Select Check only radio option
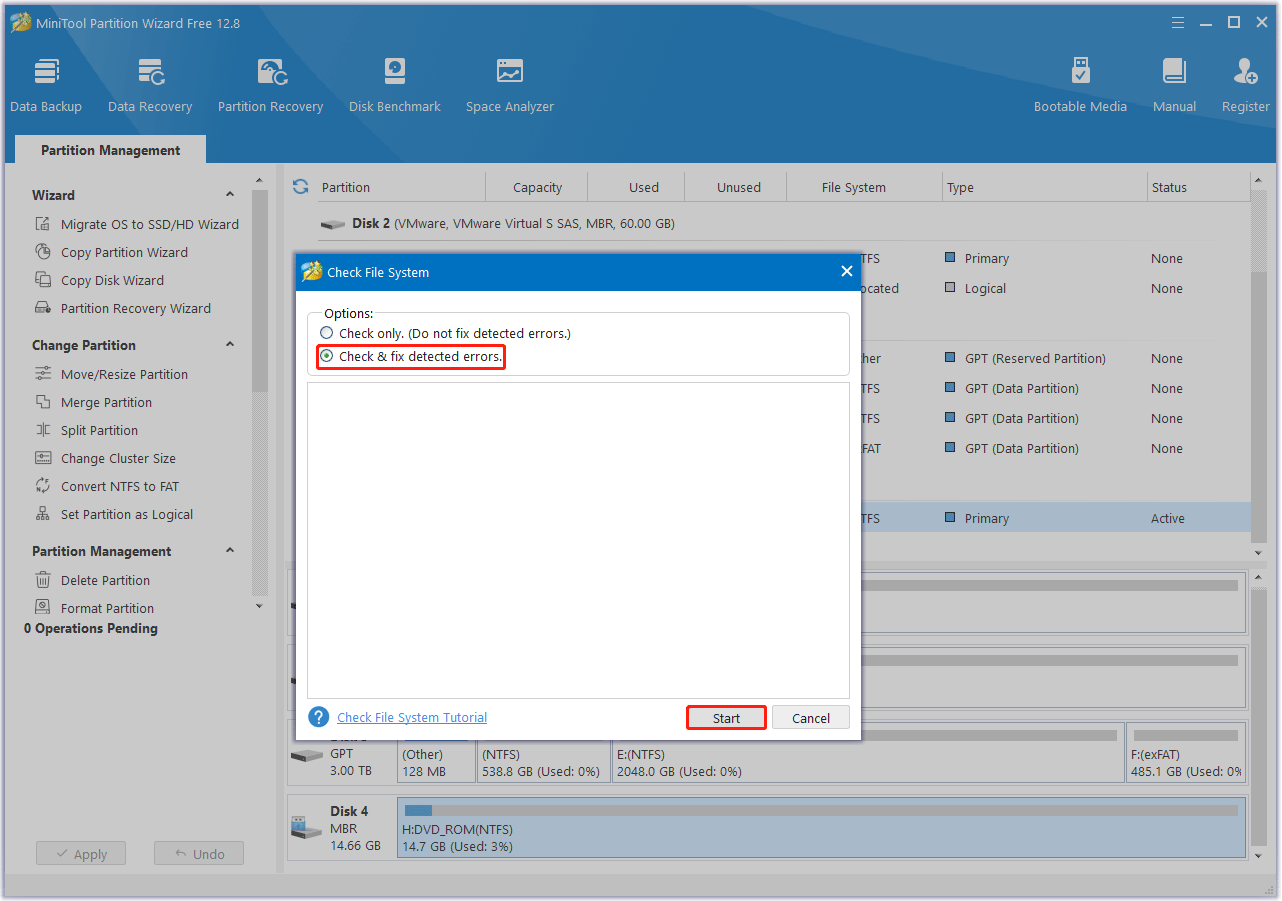The width and height of the screenshot is (1282, 901). click(326, 333)
